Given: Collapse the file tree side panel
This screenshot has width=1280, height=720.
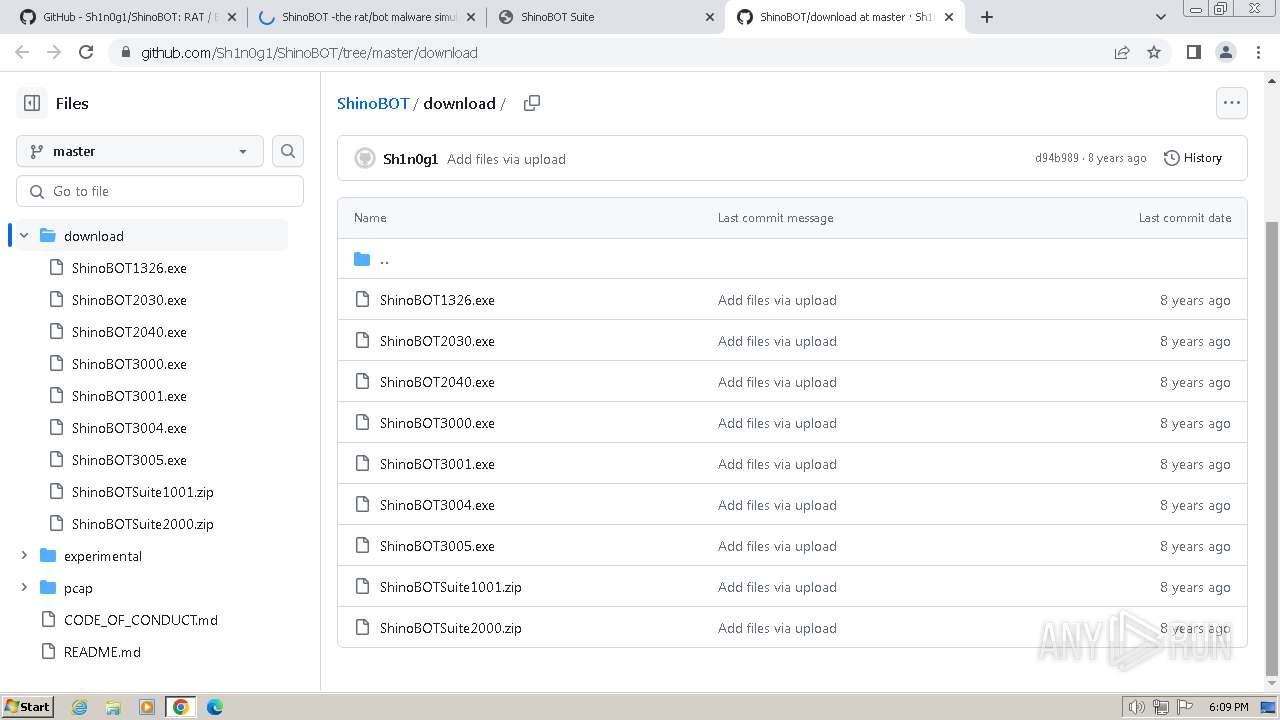Looking at the screenshot, I should pos(32,103).
